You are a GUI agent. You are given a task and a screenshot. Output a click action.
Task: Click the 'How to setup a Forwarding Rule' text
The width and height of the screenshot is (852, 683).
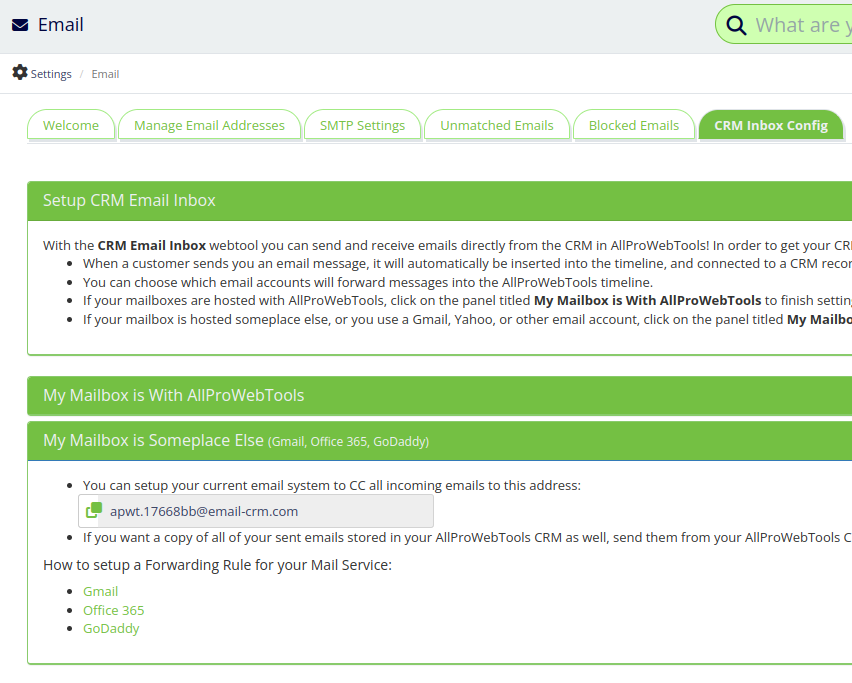(x=217, y=565)
